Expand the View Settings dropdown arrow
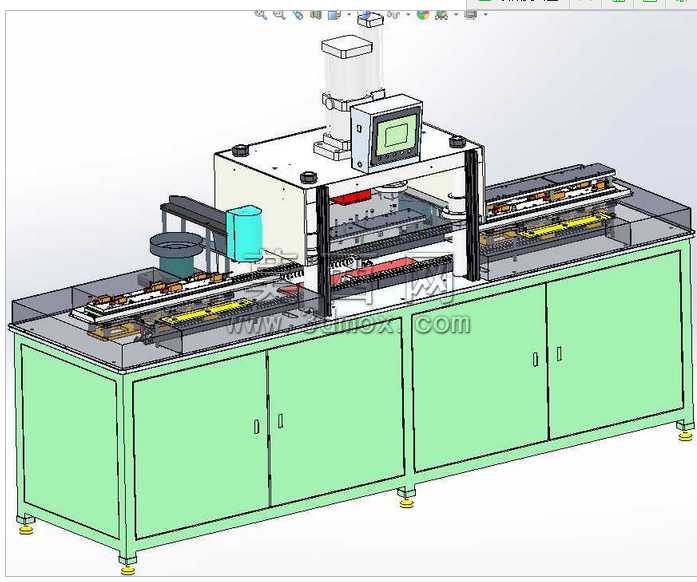This screenshot has height=582, width=697. click(486, 15)
